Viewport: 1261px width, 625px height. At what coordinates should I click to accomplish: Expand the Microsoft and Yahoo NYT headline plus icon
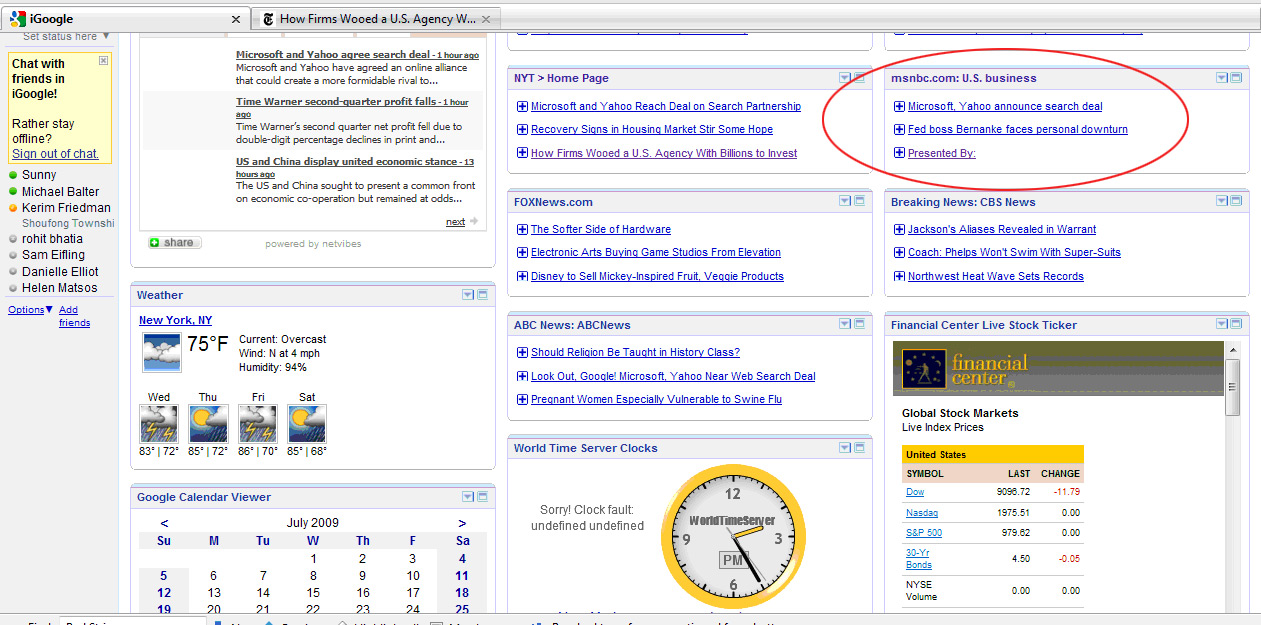522,107
